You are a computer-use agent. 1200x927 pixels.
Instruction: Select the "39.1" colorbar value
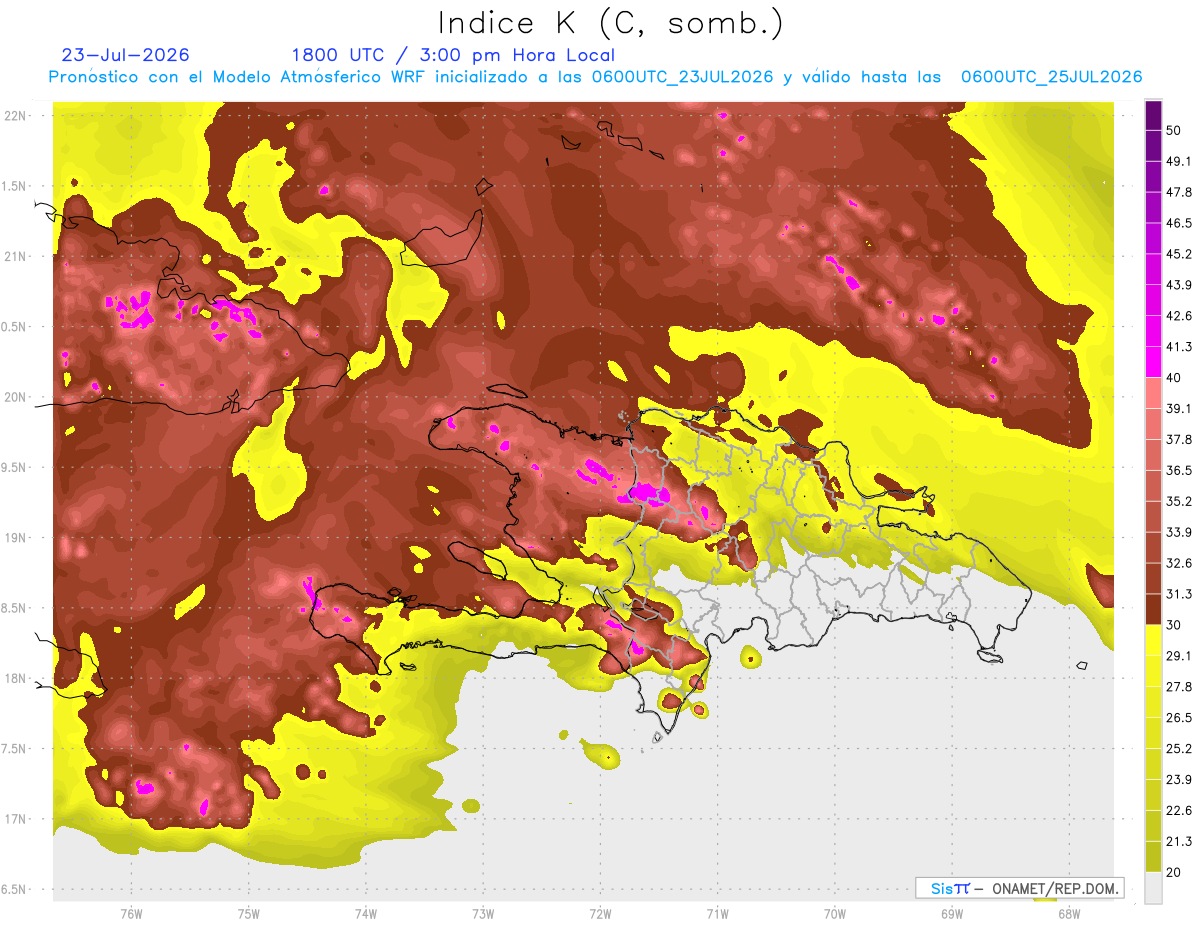[1179, 409]
